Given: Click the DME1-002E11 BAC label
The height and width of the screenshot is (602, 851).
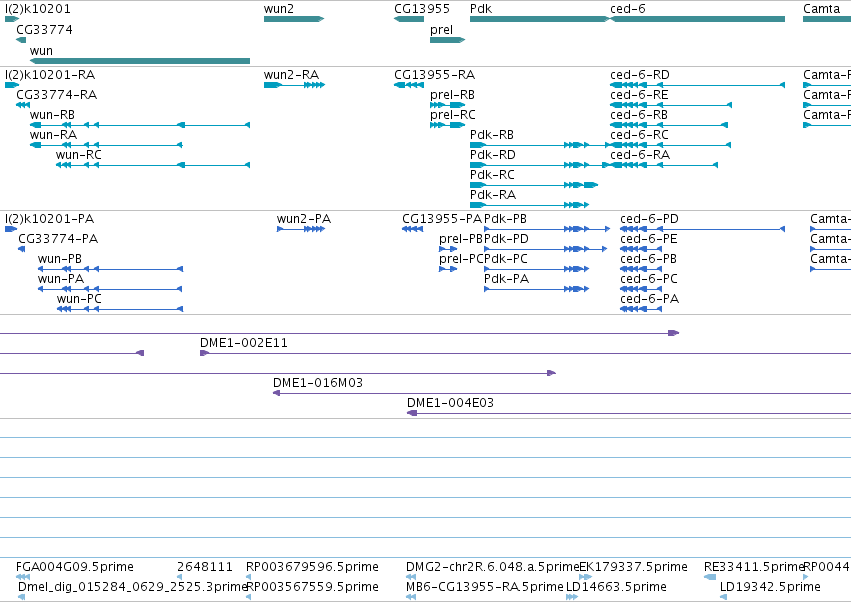Looking at the screenshot, I should coord(244,343).
